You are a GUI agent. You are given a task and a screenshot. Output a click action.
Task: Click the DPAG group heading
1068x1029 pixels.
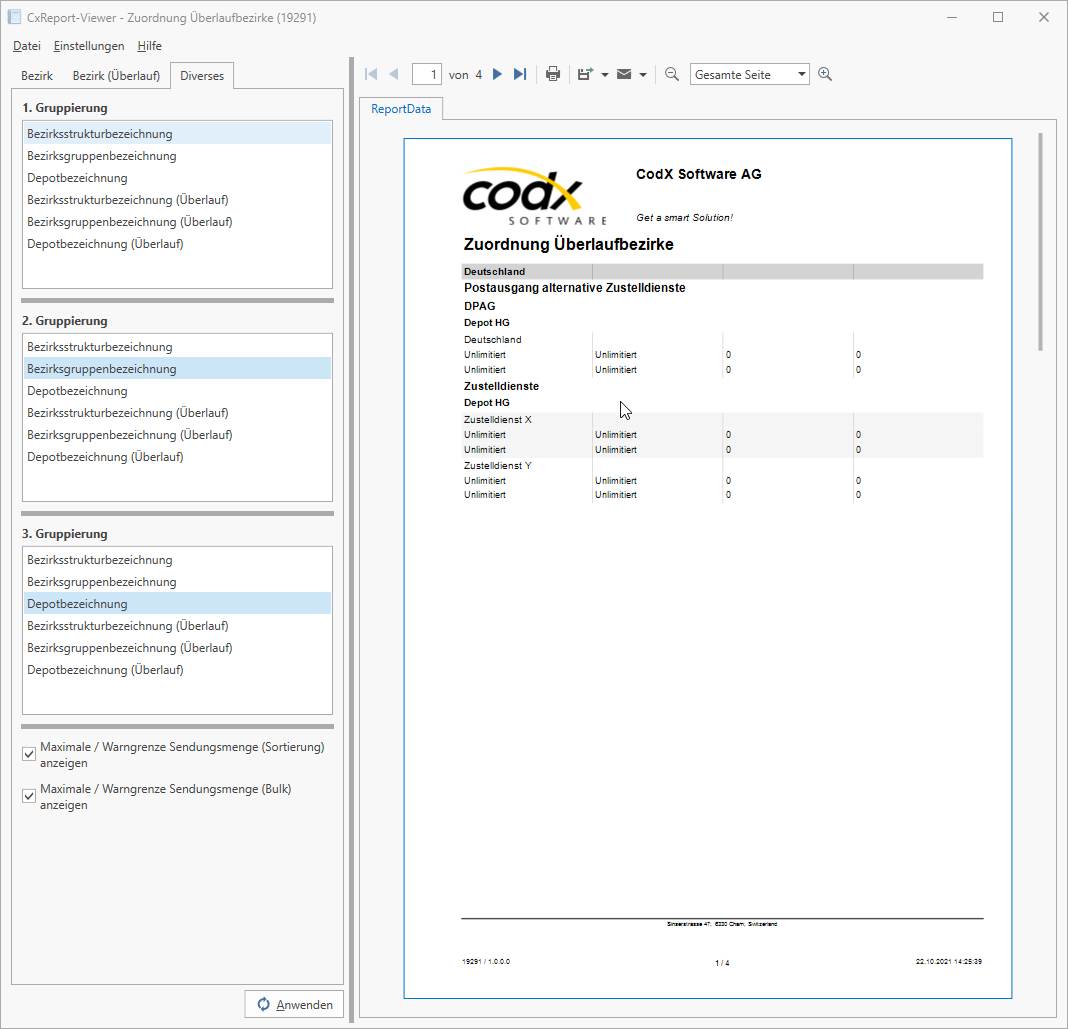[480, 306]
